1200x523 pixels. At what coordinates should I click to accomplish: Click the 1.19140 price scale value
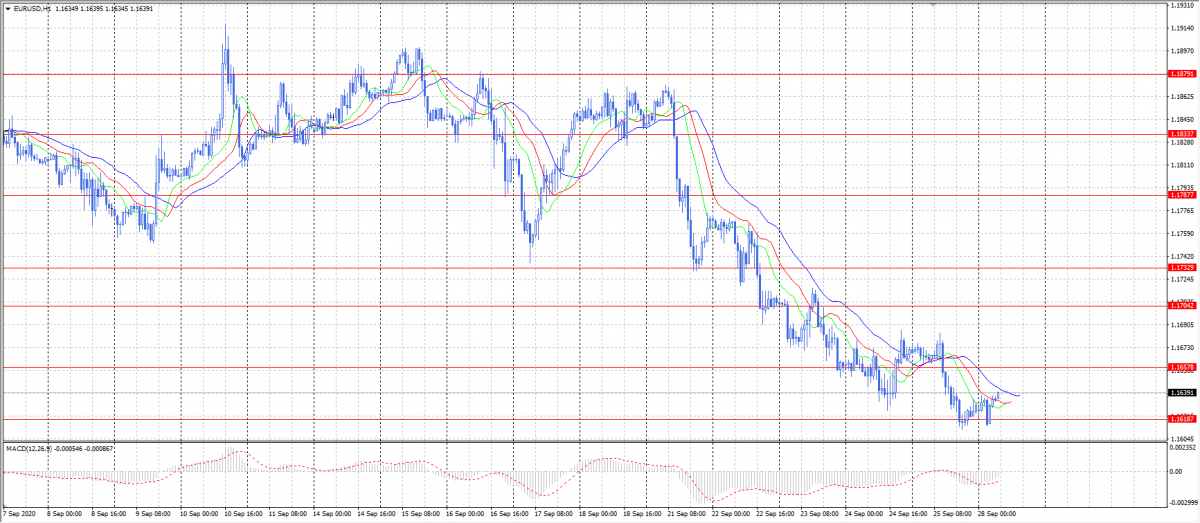(x=1182, y=28)
